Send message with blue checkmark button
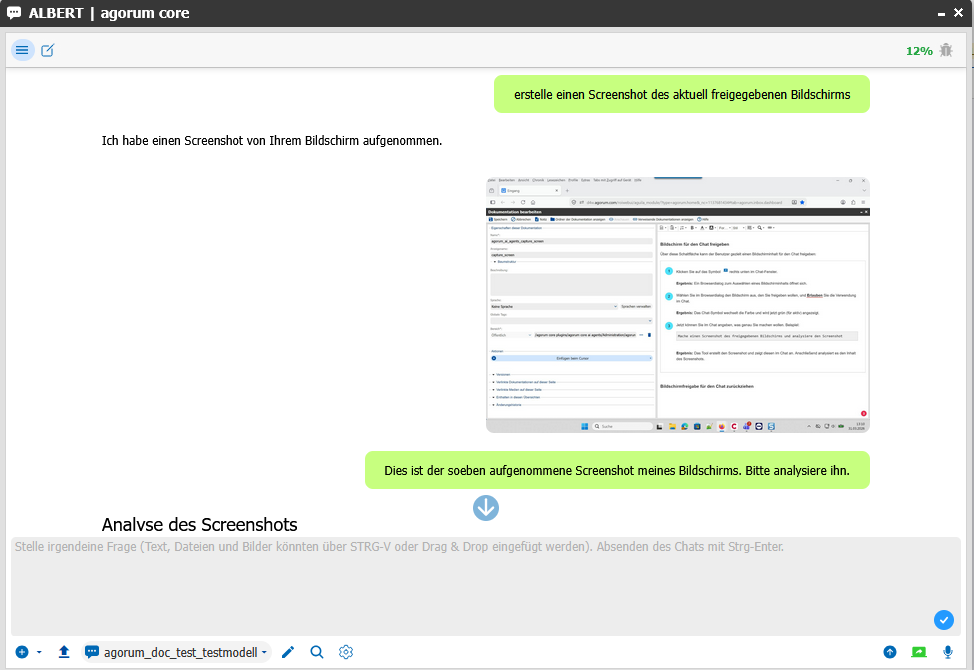Viewport: 974px width, 670px height. (x=944, y=620)
